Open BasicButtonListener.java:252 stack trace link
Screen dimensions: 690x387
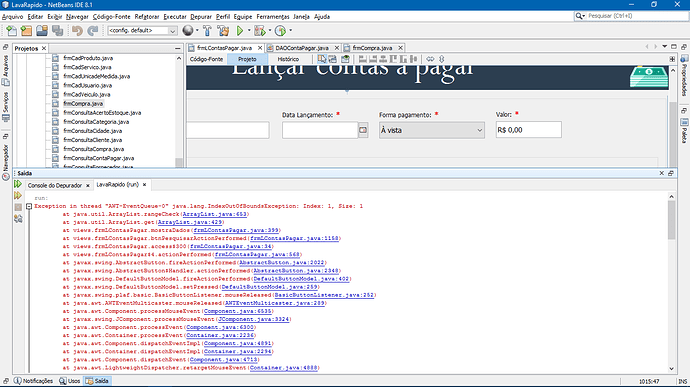click(324, 295)
